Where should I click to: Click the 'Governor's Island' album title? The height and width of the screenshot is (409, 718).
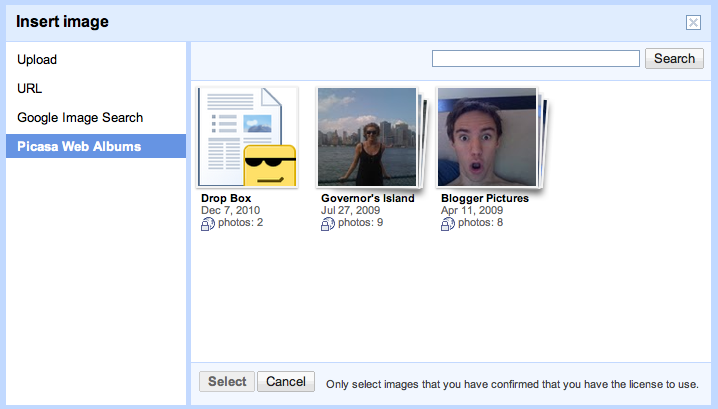click(x=368, y=198)
